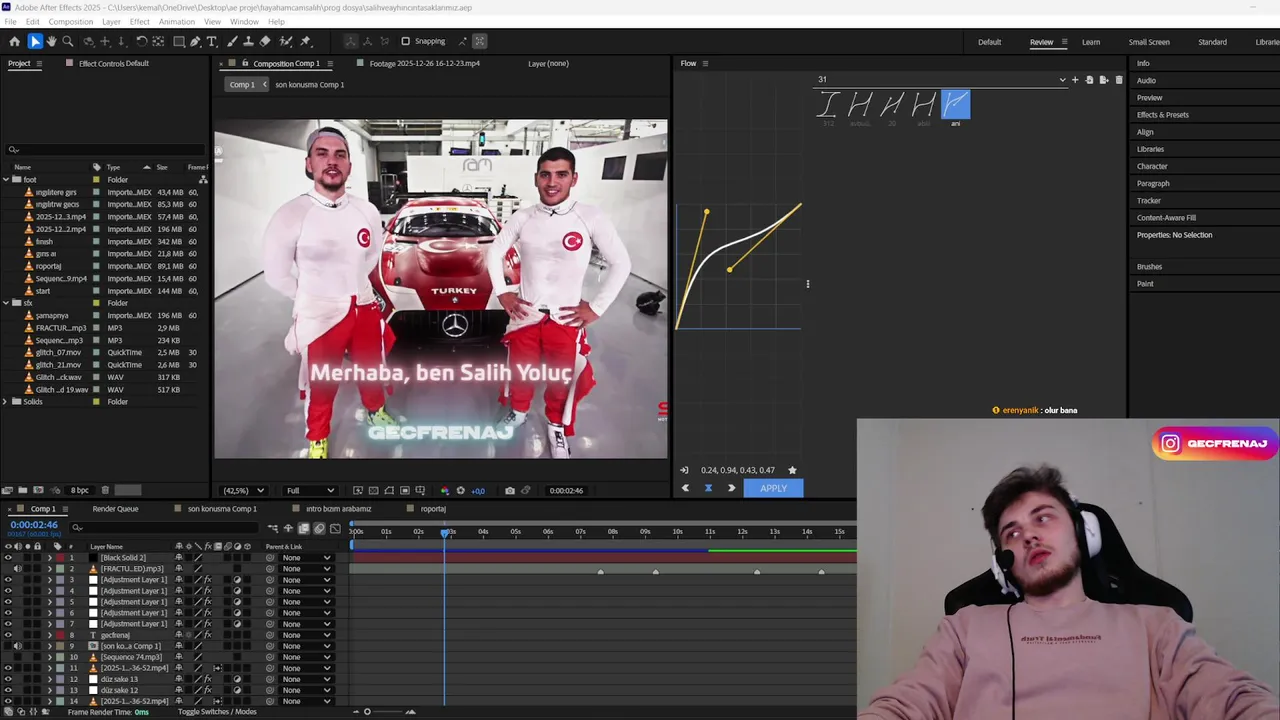Collapse the foot folder in Project
Viewport: 1280px width, 720px height.
(5, 180)
